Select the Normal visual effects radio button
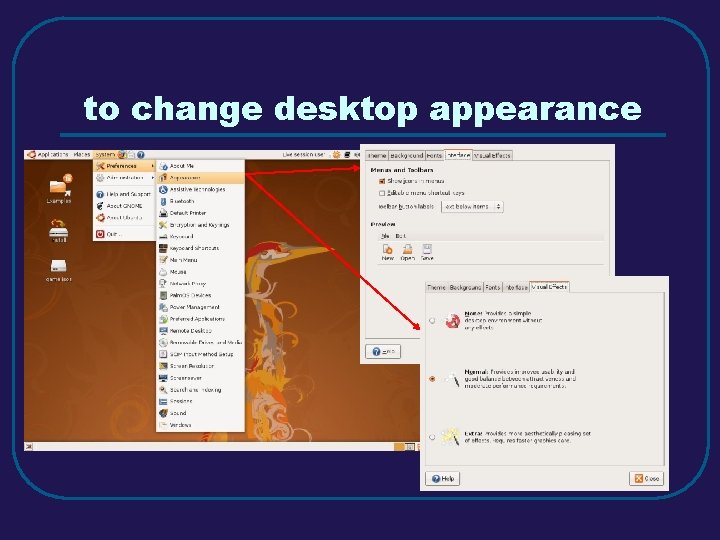Image resolution: width=720 pixels, height=540 pixels. tap(432, 379)
